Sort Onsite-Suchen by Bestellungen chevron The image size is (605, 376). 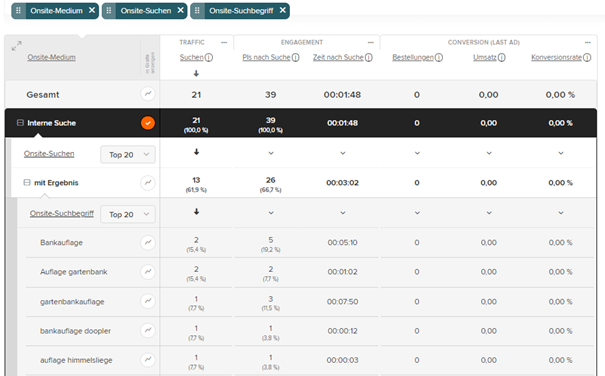[x=417, y=153]
